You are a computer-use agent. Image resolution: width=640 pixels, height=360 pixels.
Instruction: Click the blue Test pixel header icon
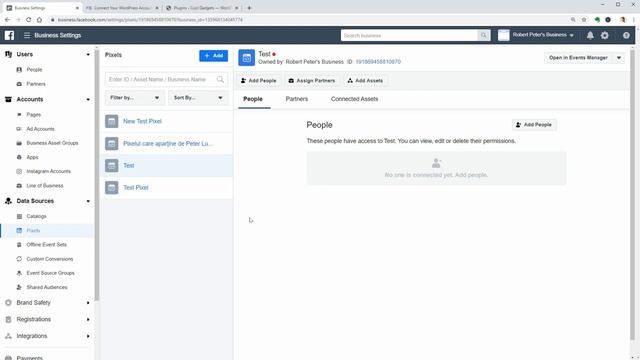[x=247, y=58]
